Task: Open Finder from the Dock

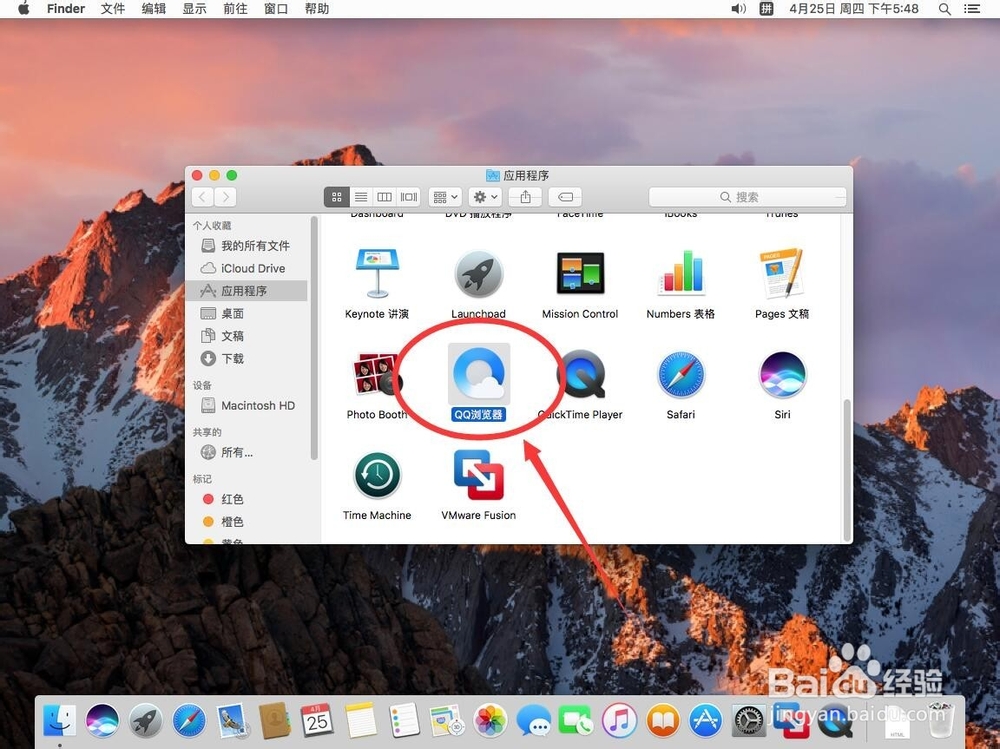Action: 60,721
